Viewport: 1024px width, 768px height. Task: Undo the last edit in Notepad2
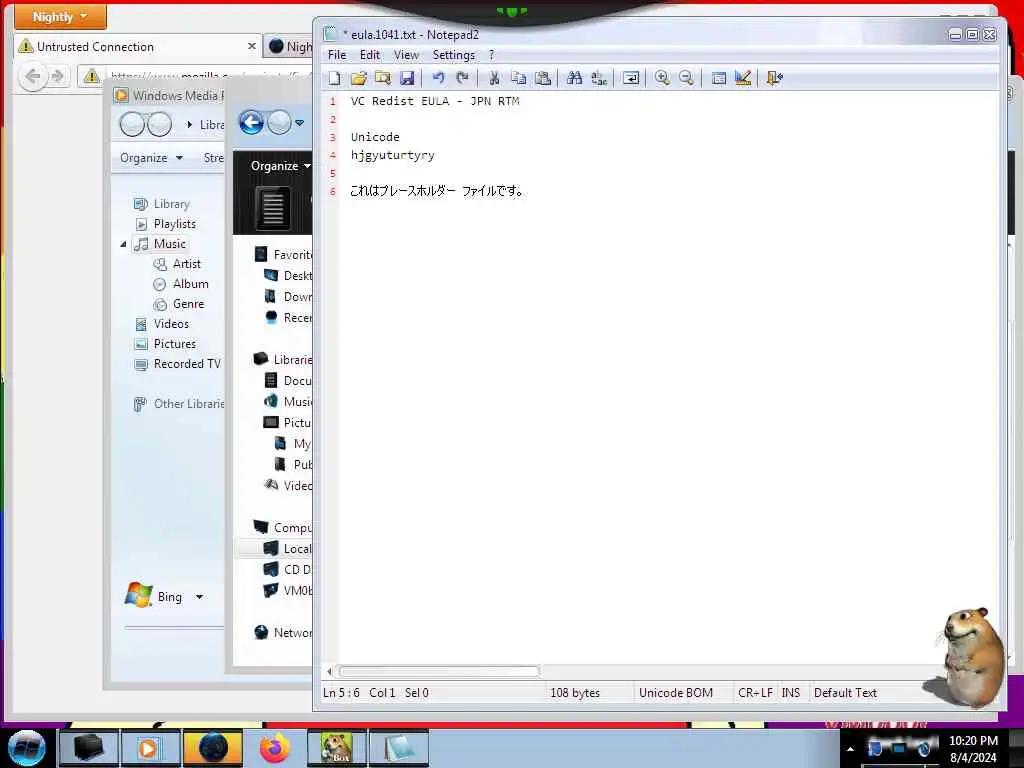pyautogui.click(x=438, y=78)
